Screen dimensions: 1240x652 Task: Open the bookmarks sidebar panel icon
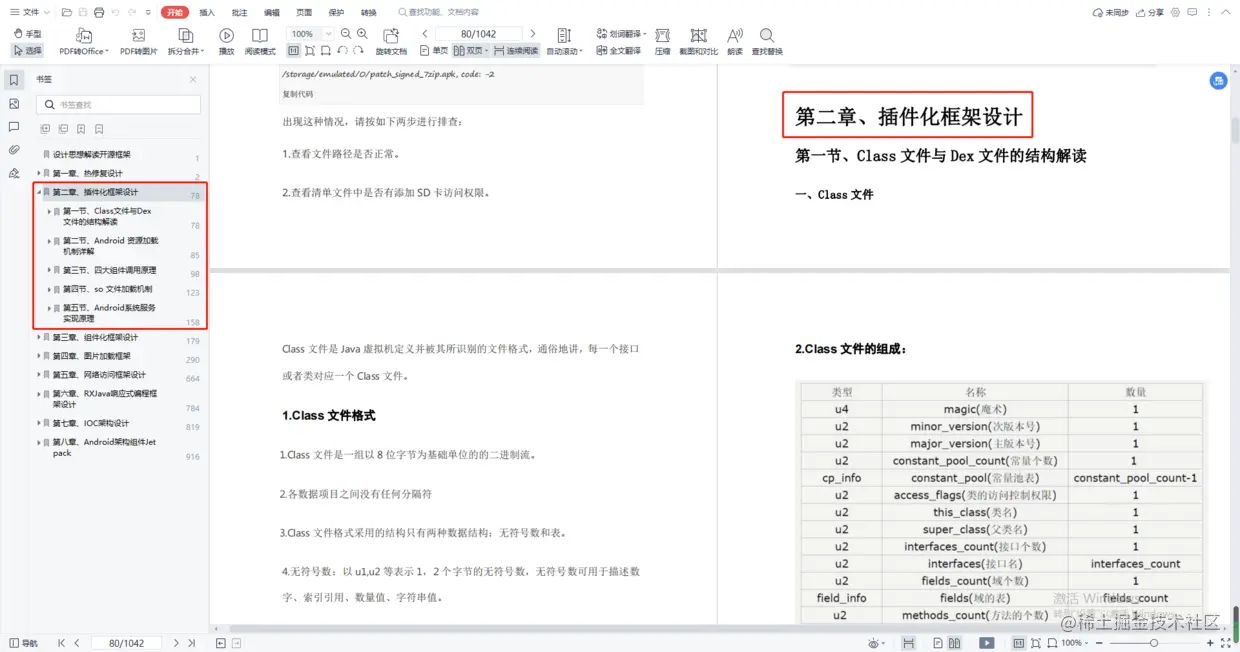pos(14,80)
